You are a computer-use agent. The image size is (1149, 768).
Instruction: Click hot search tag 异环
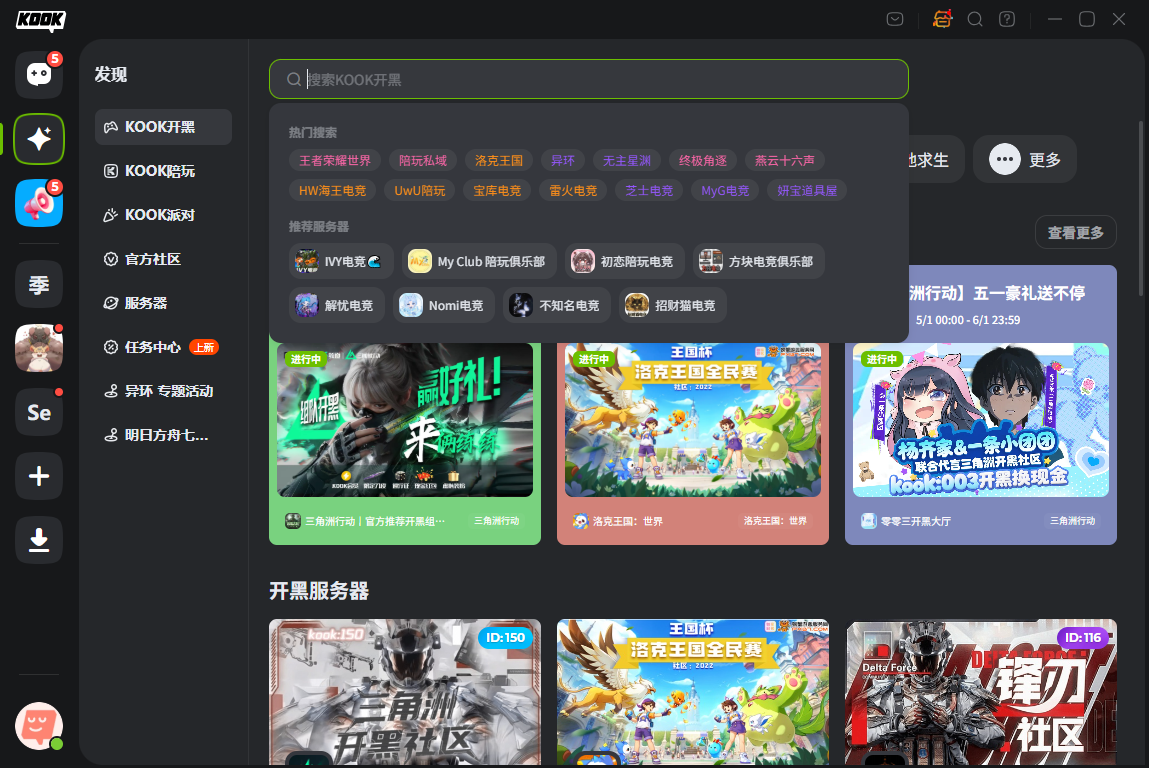coord(563,160)
